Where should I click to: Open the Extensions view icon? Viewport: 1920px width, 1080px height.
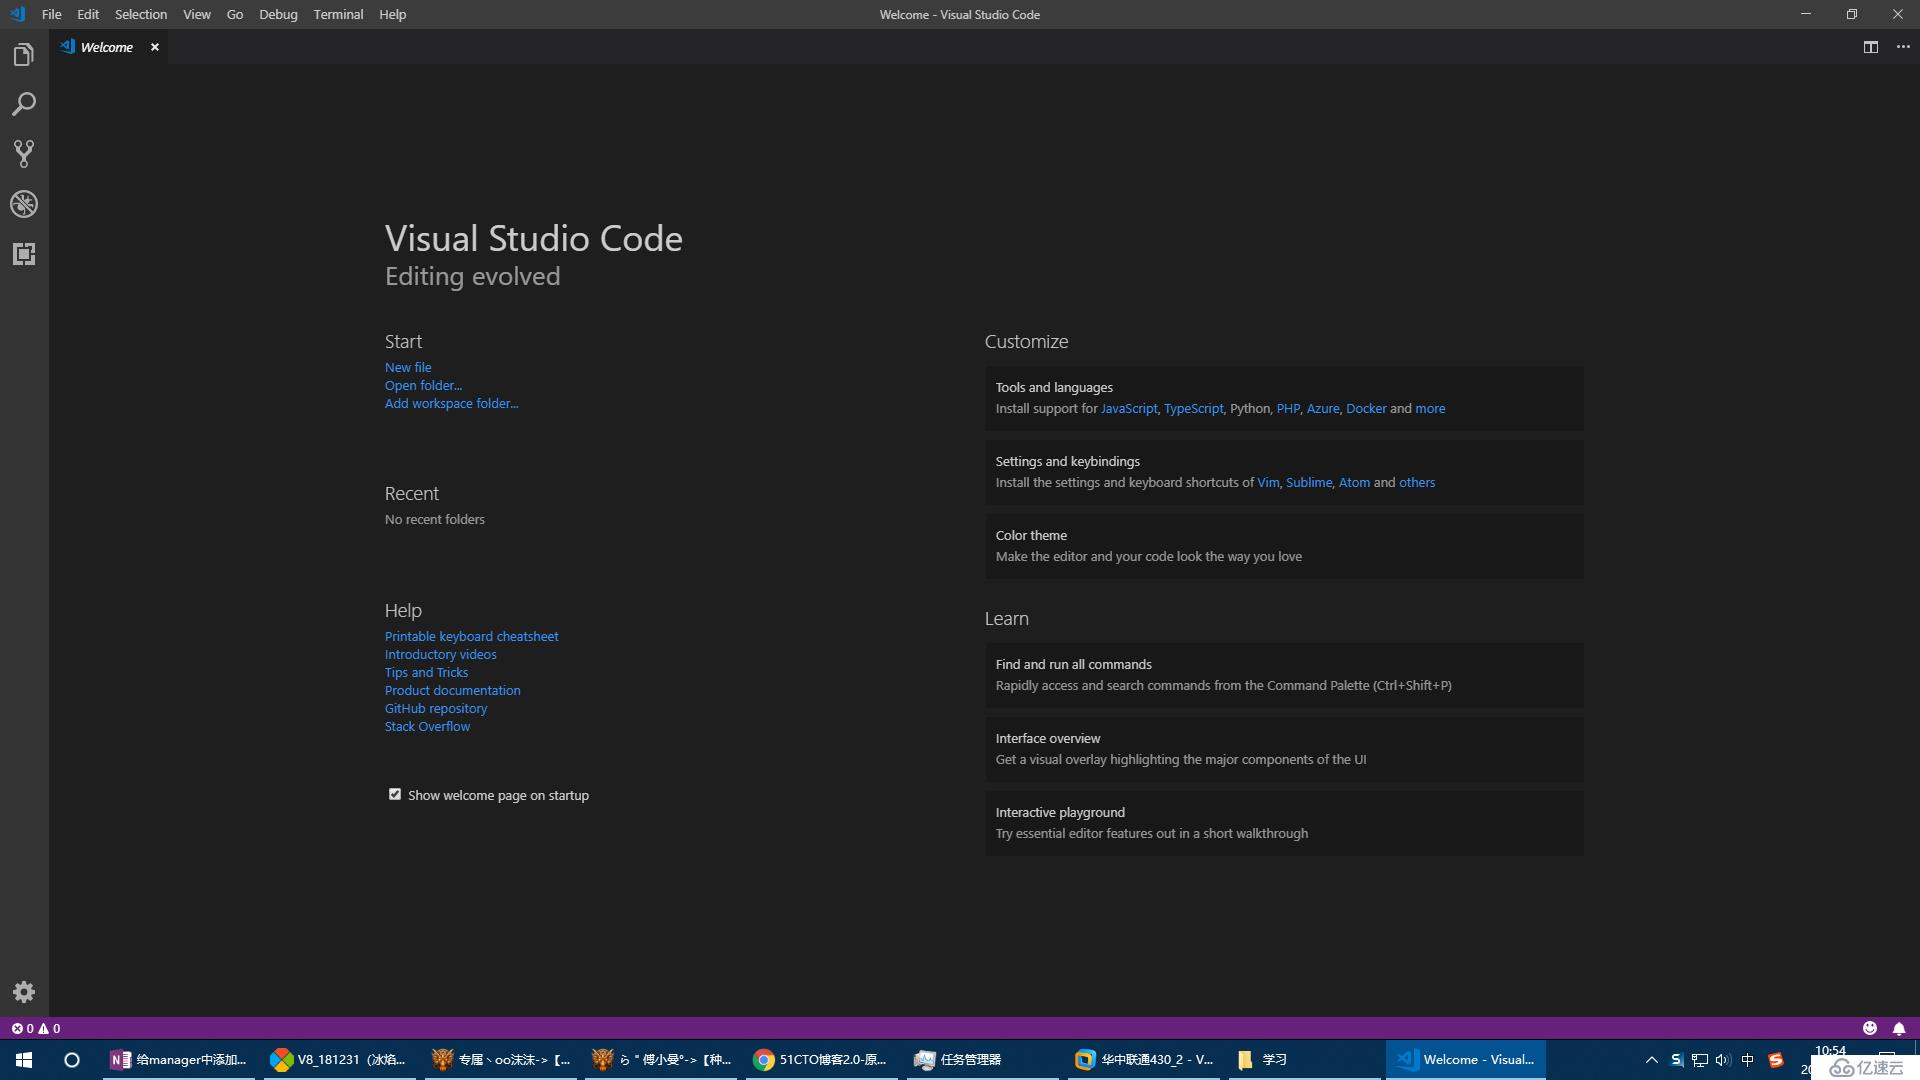(x=24, y=254)
